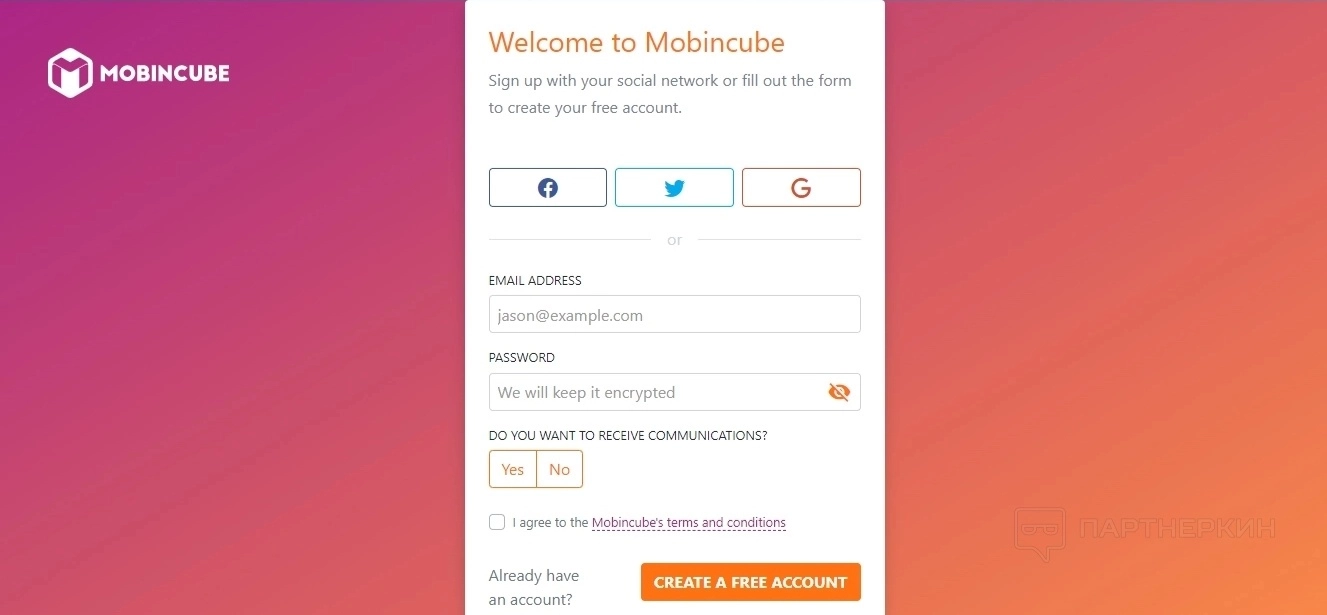
Task: Toggle password visibility eye icon
Action: [x=839, y=392]
